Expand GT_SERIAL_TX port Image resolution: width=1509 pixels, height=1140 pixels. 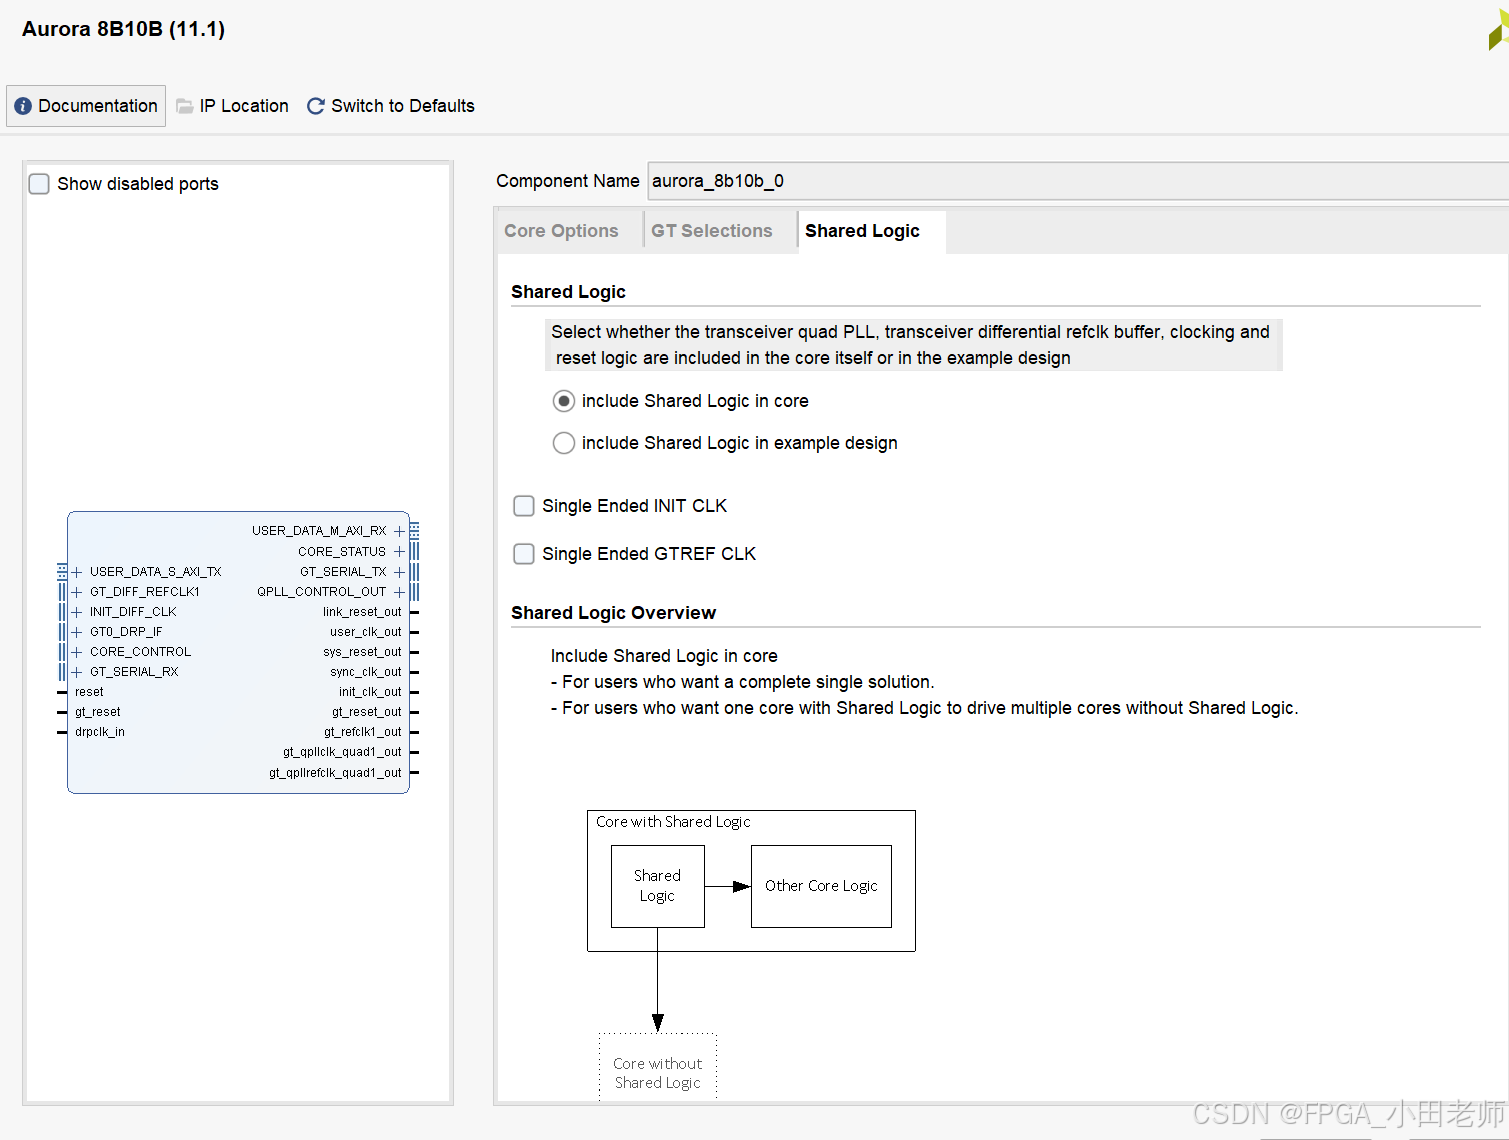click(399, 572)
